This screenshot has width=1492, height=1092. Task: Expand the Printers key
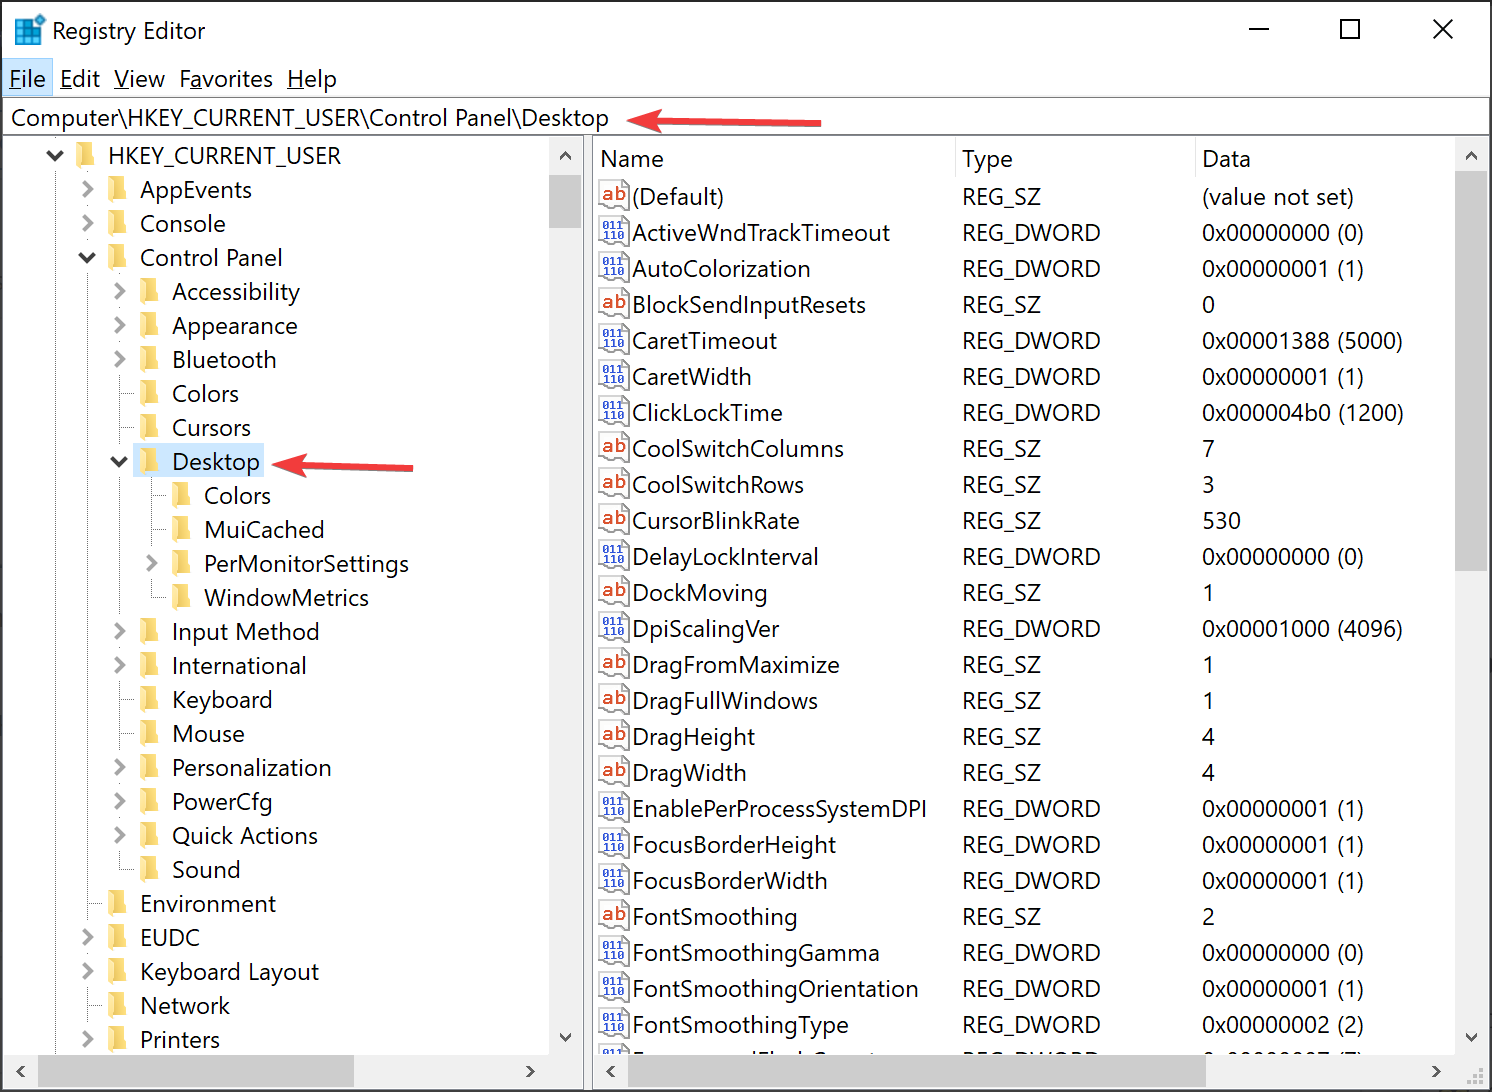tap(88, 1040)
